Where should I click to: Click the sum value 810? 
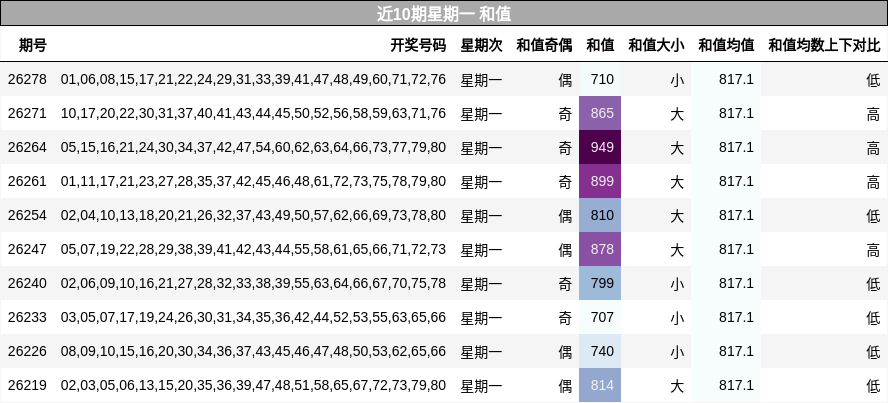click(x=602, y=215)
